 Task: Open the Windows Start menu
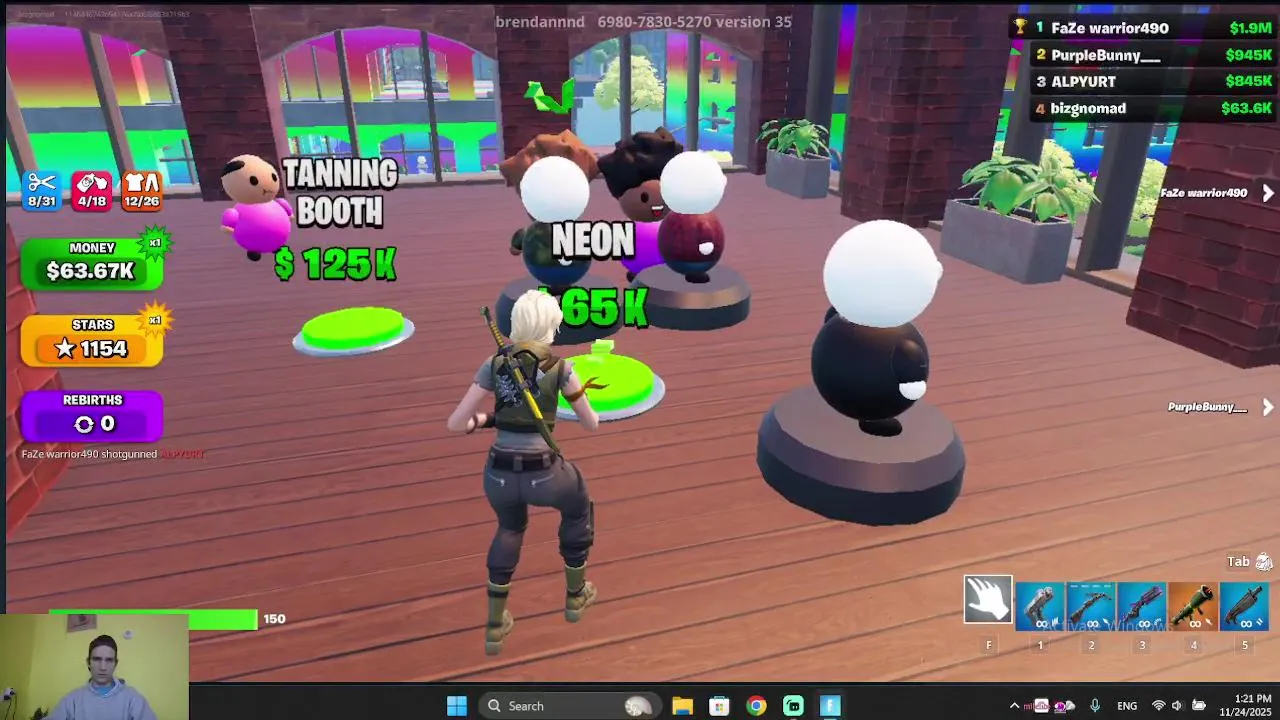(x=457, y=706)
